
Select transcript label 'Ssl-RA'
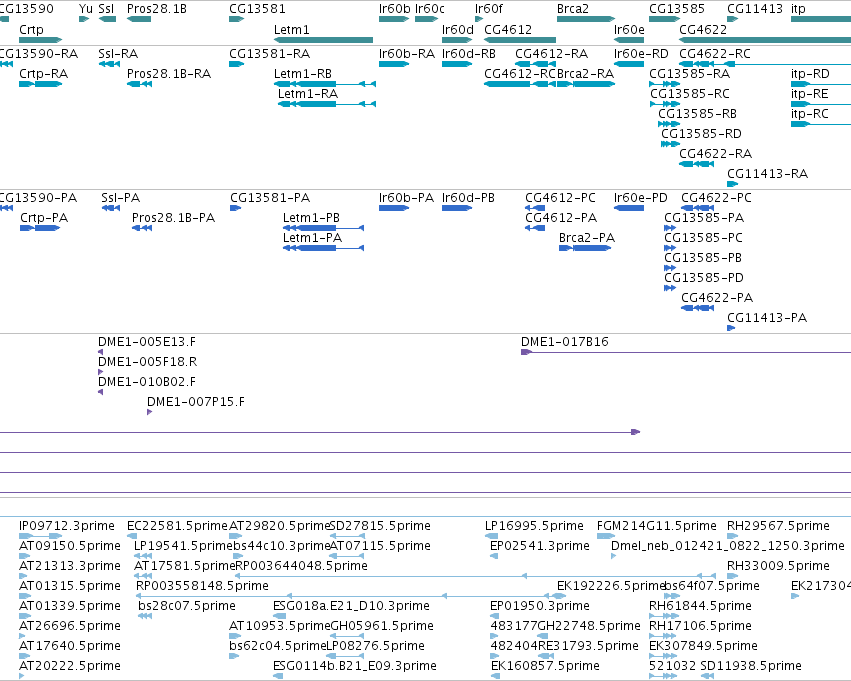(118, 54)
